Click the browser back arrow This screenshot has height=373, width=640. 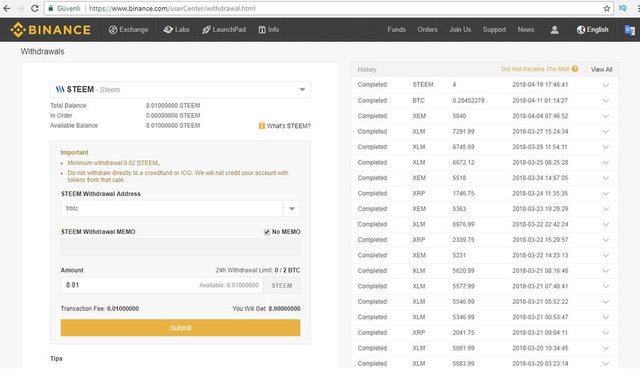[x=7, y=8]
